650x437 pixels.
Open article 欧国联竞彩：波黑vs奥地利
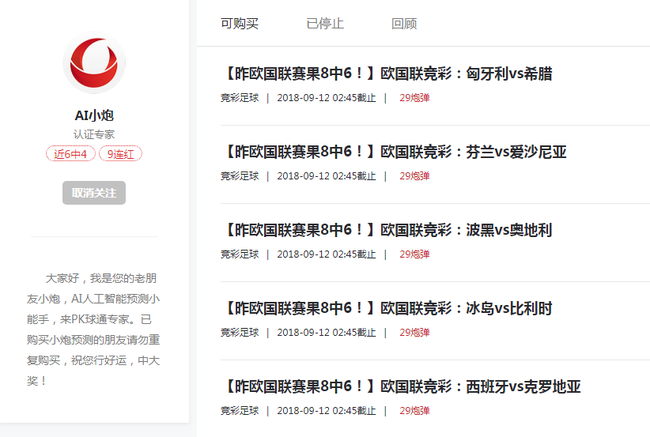point(388,230)
